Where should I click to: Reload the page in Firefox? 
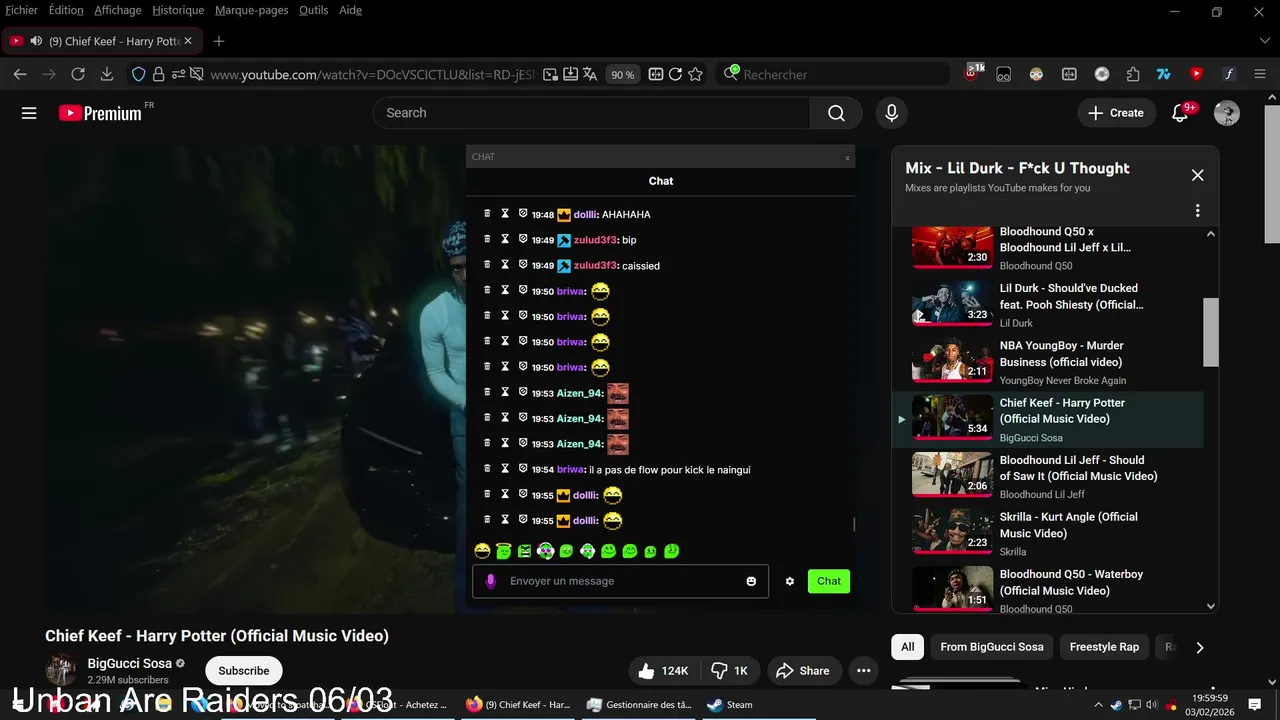pos(78,74)
